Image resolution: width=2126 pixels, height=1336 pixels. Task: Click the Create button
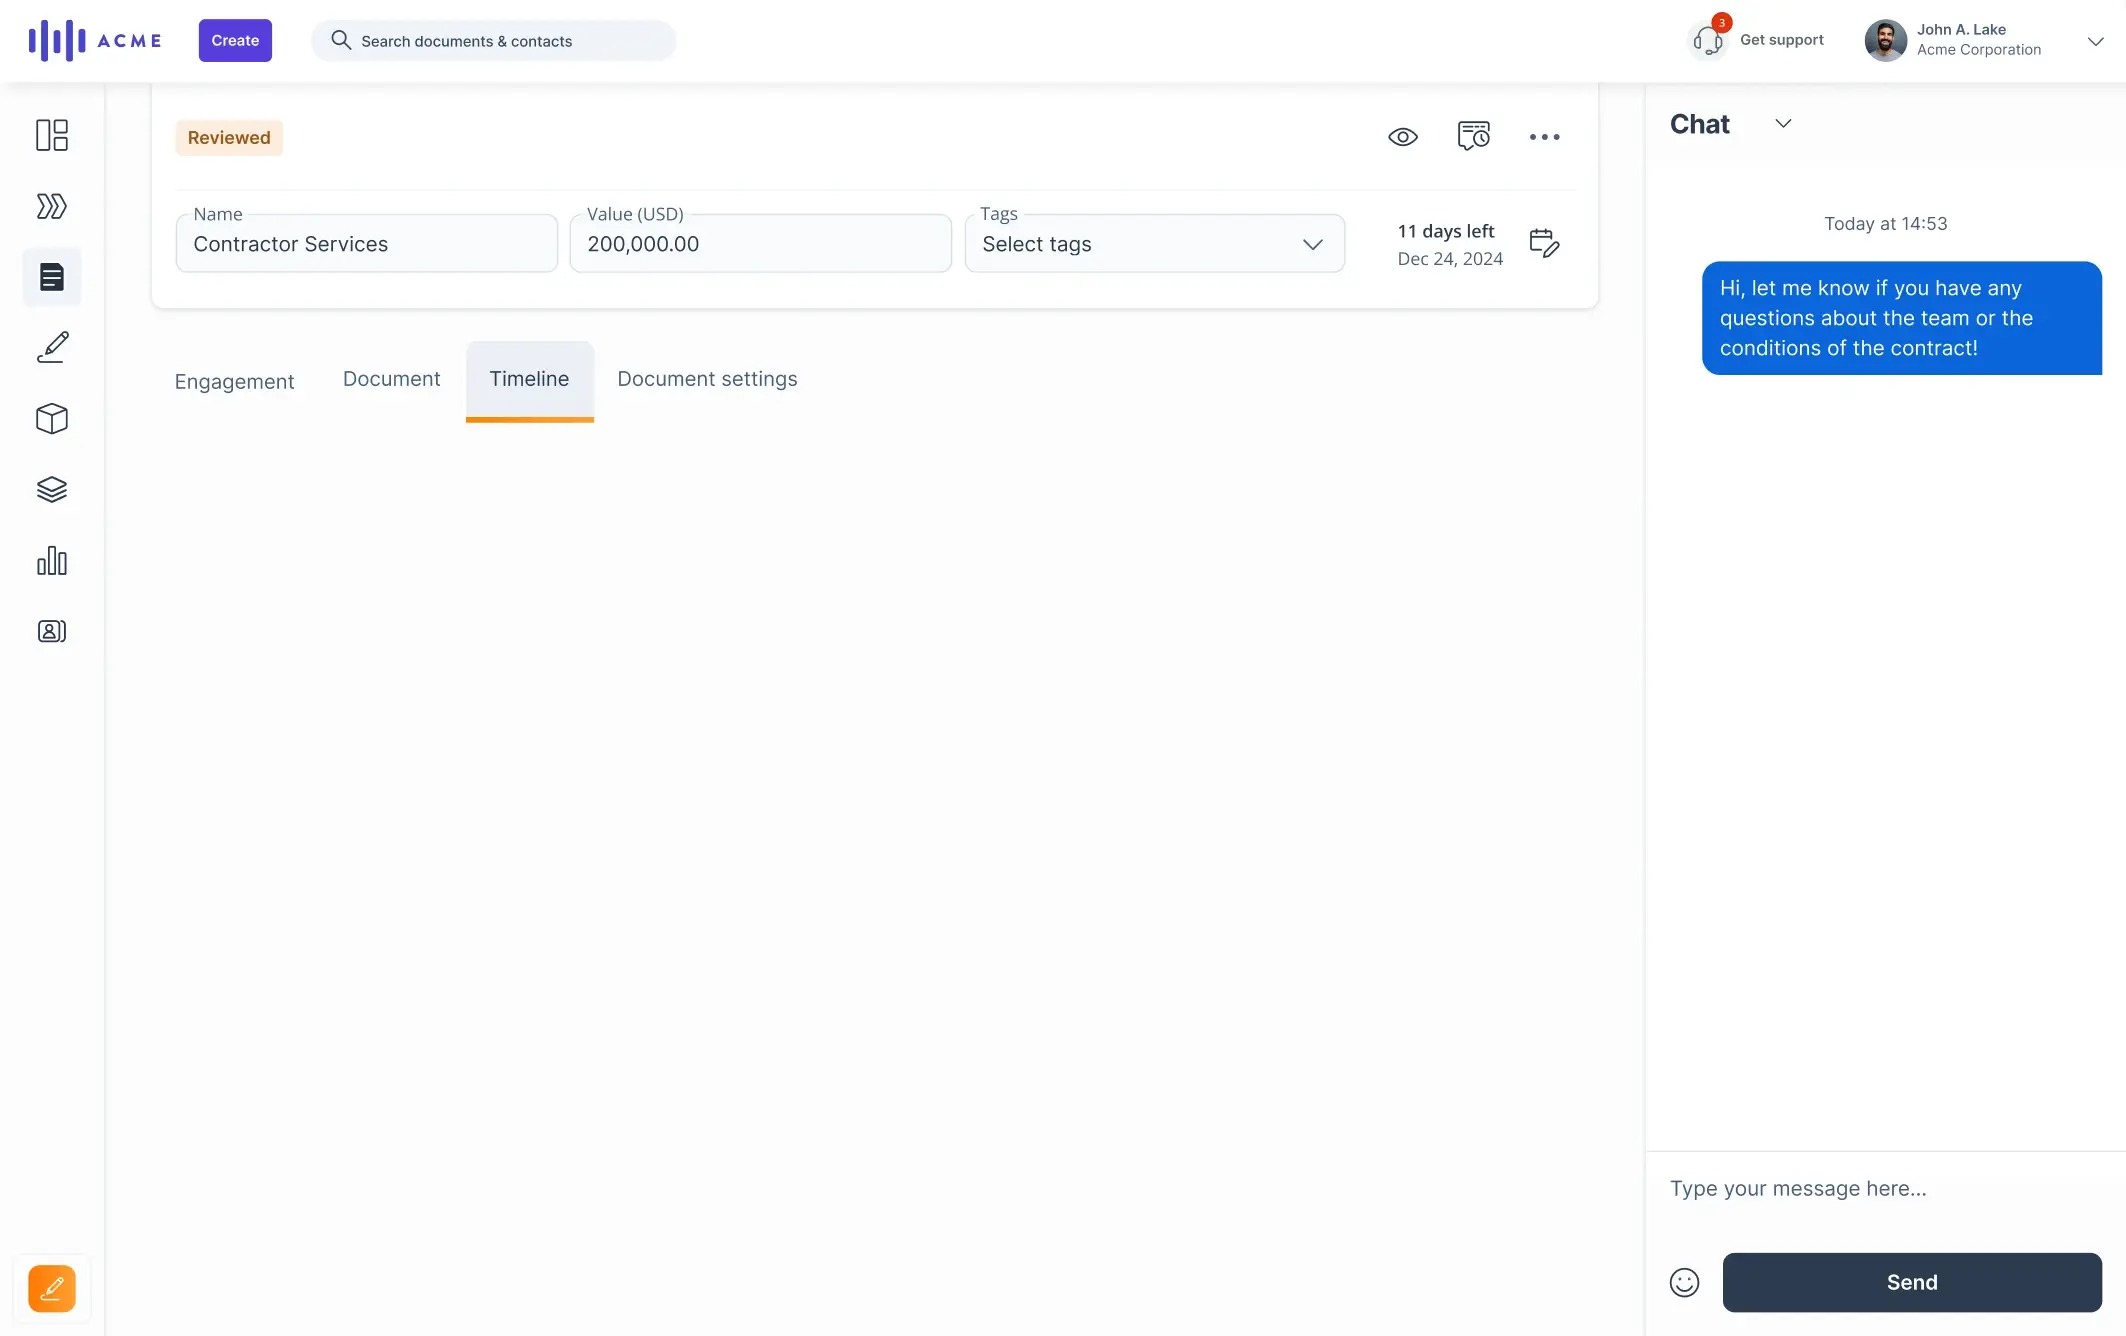point(234,38)
